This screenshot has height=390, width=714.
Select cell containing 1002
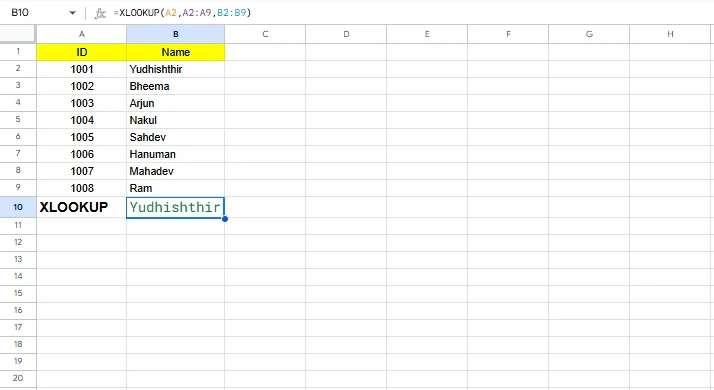[x=82, y=86]
